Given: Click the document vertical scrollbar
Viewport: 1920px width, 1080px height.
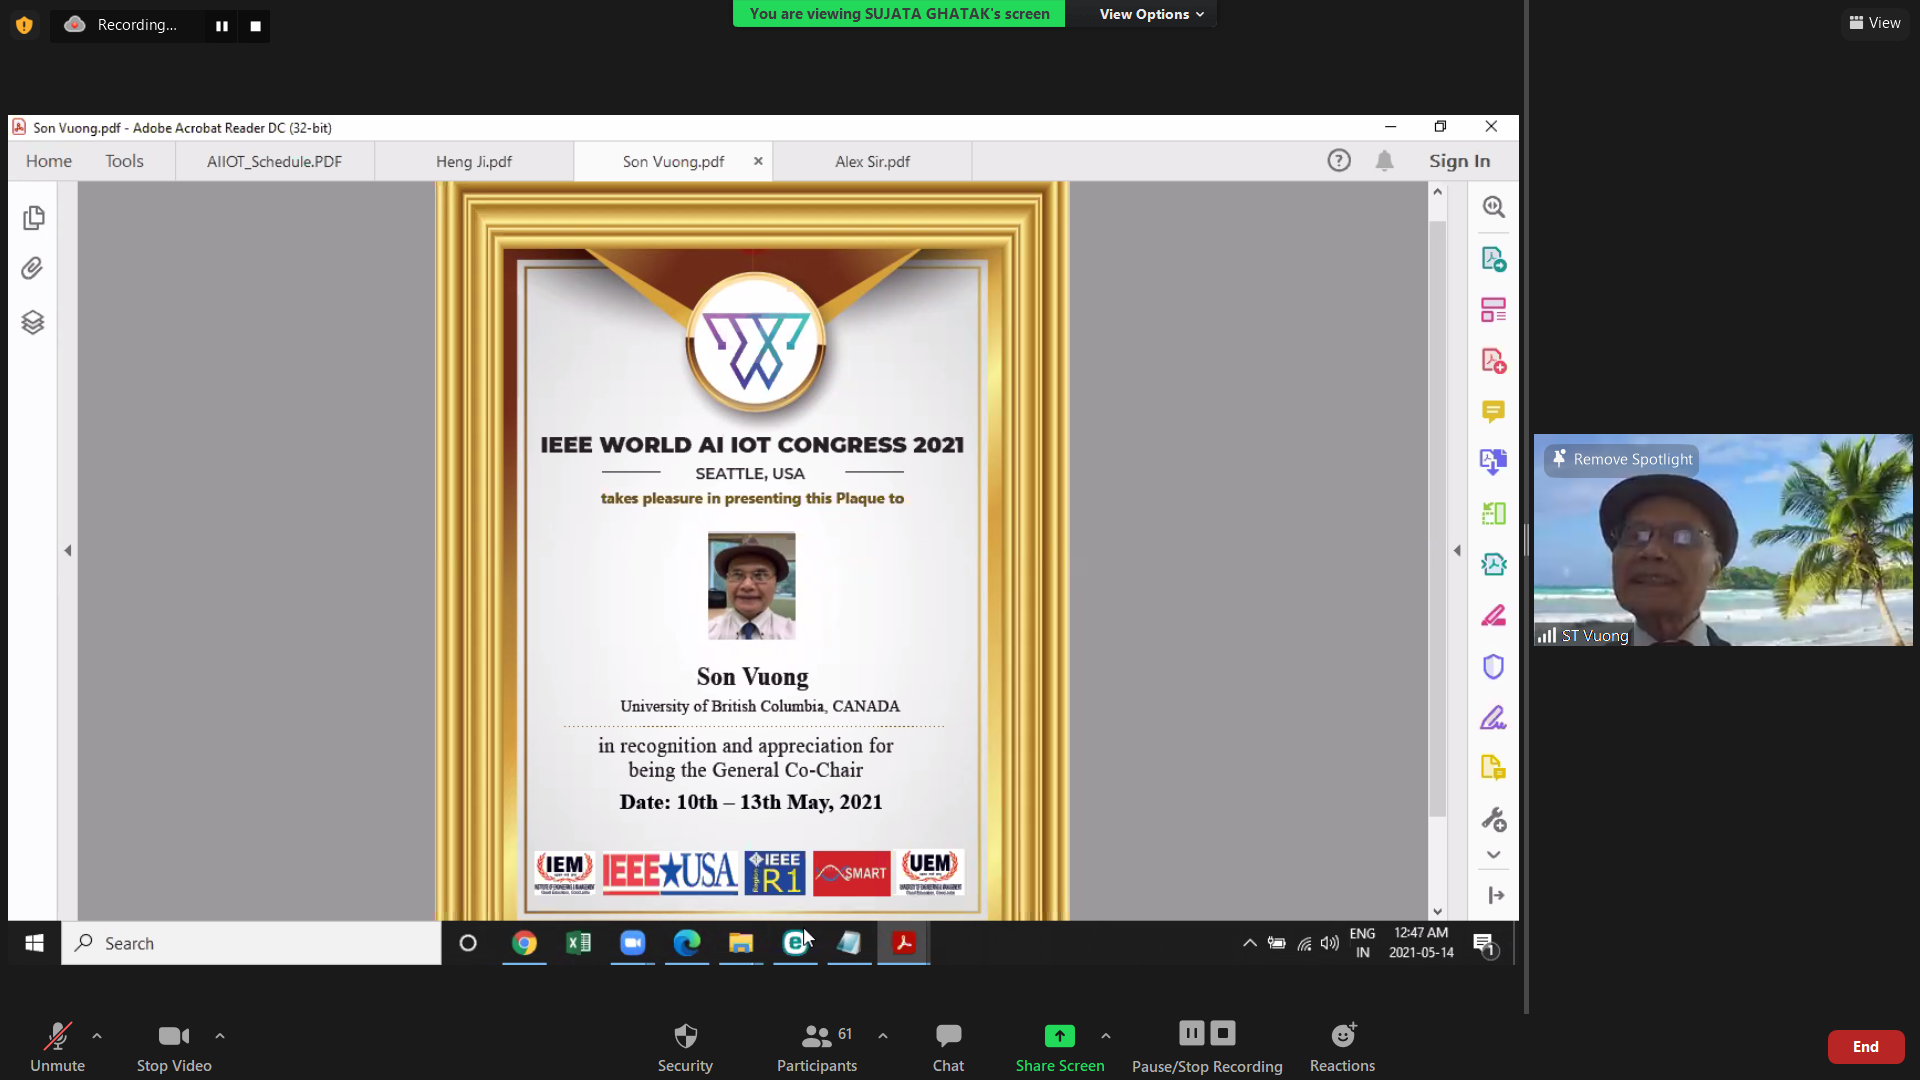Looking at the screenshot, I should pos(1437,518).
